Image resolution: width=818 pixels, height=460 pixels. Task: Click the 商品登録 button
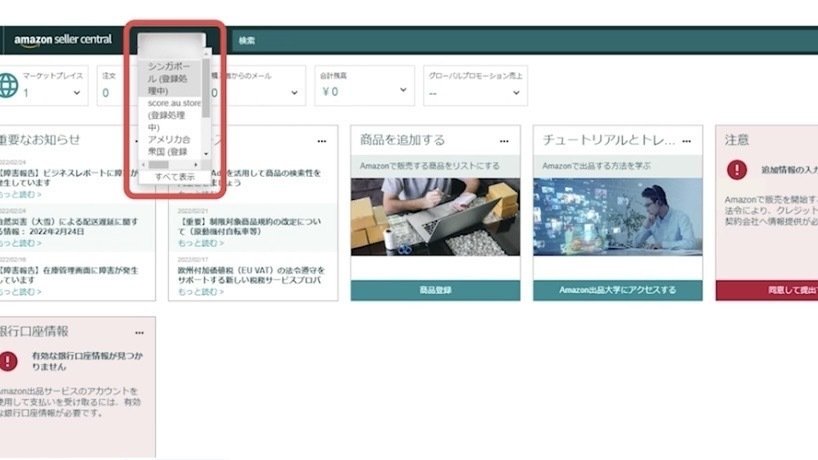tap(435, 290)
